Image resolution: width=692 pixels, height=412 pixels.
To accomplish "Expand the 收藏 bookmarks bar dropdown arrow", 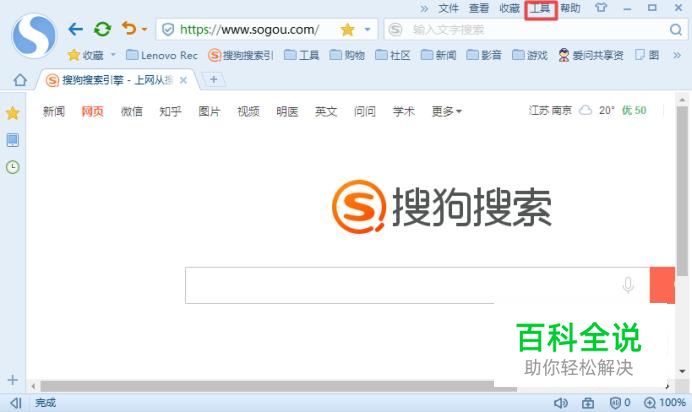I will 113,55.
